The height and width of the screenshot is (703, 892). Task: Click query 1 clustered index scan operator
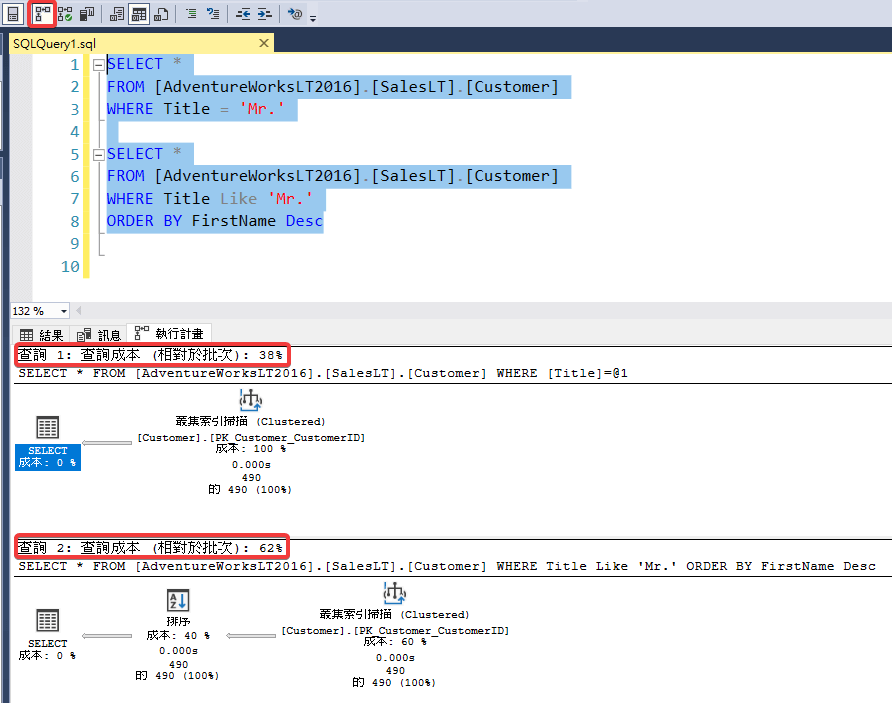click(250, 402)
